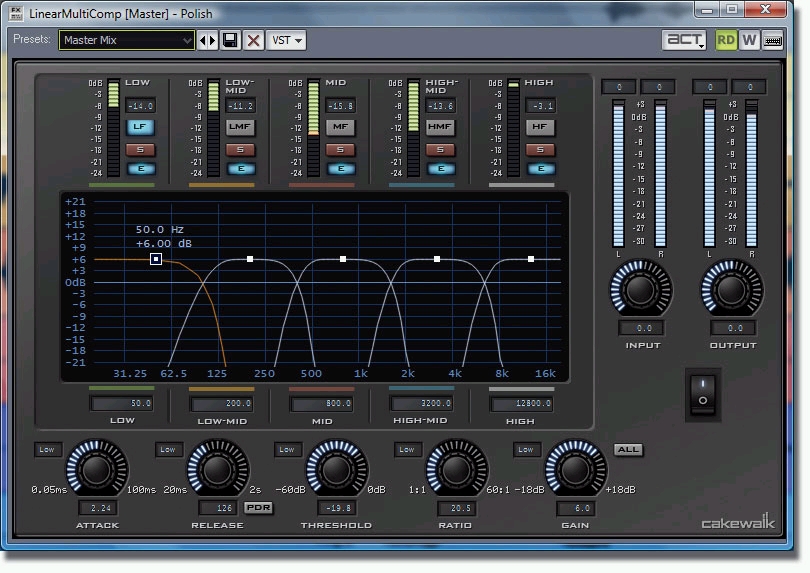Viewport: 810px width, 573px height.
Task: Click the Release value field showing 126
Action: point(219,508)
